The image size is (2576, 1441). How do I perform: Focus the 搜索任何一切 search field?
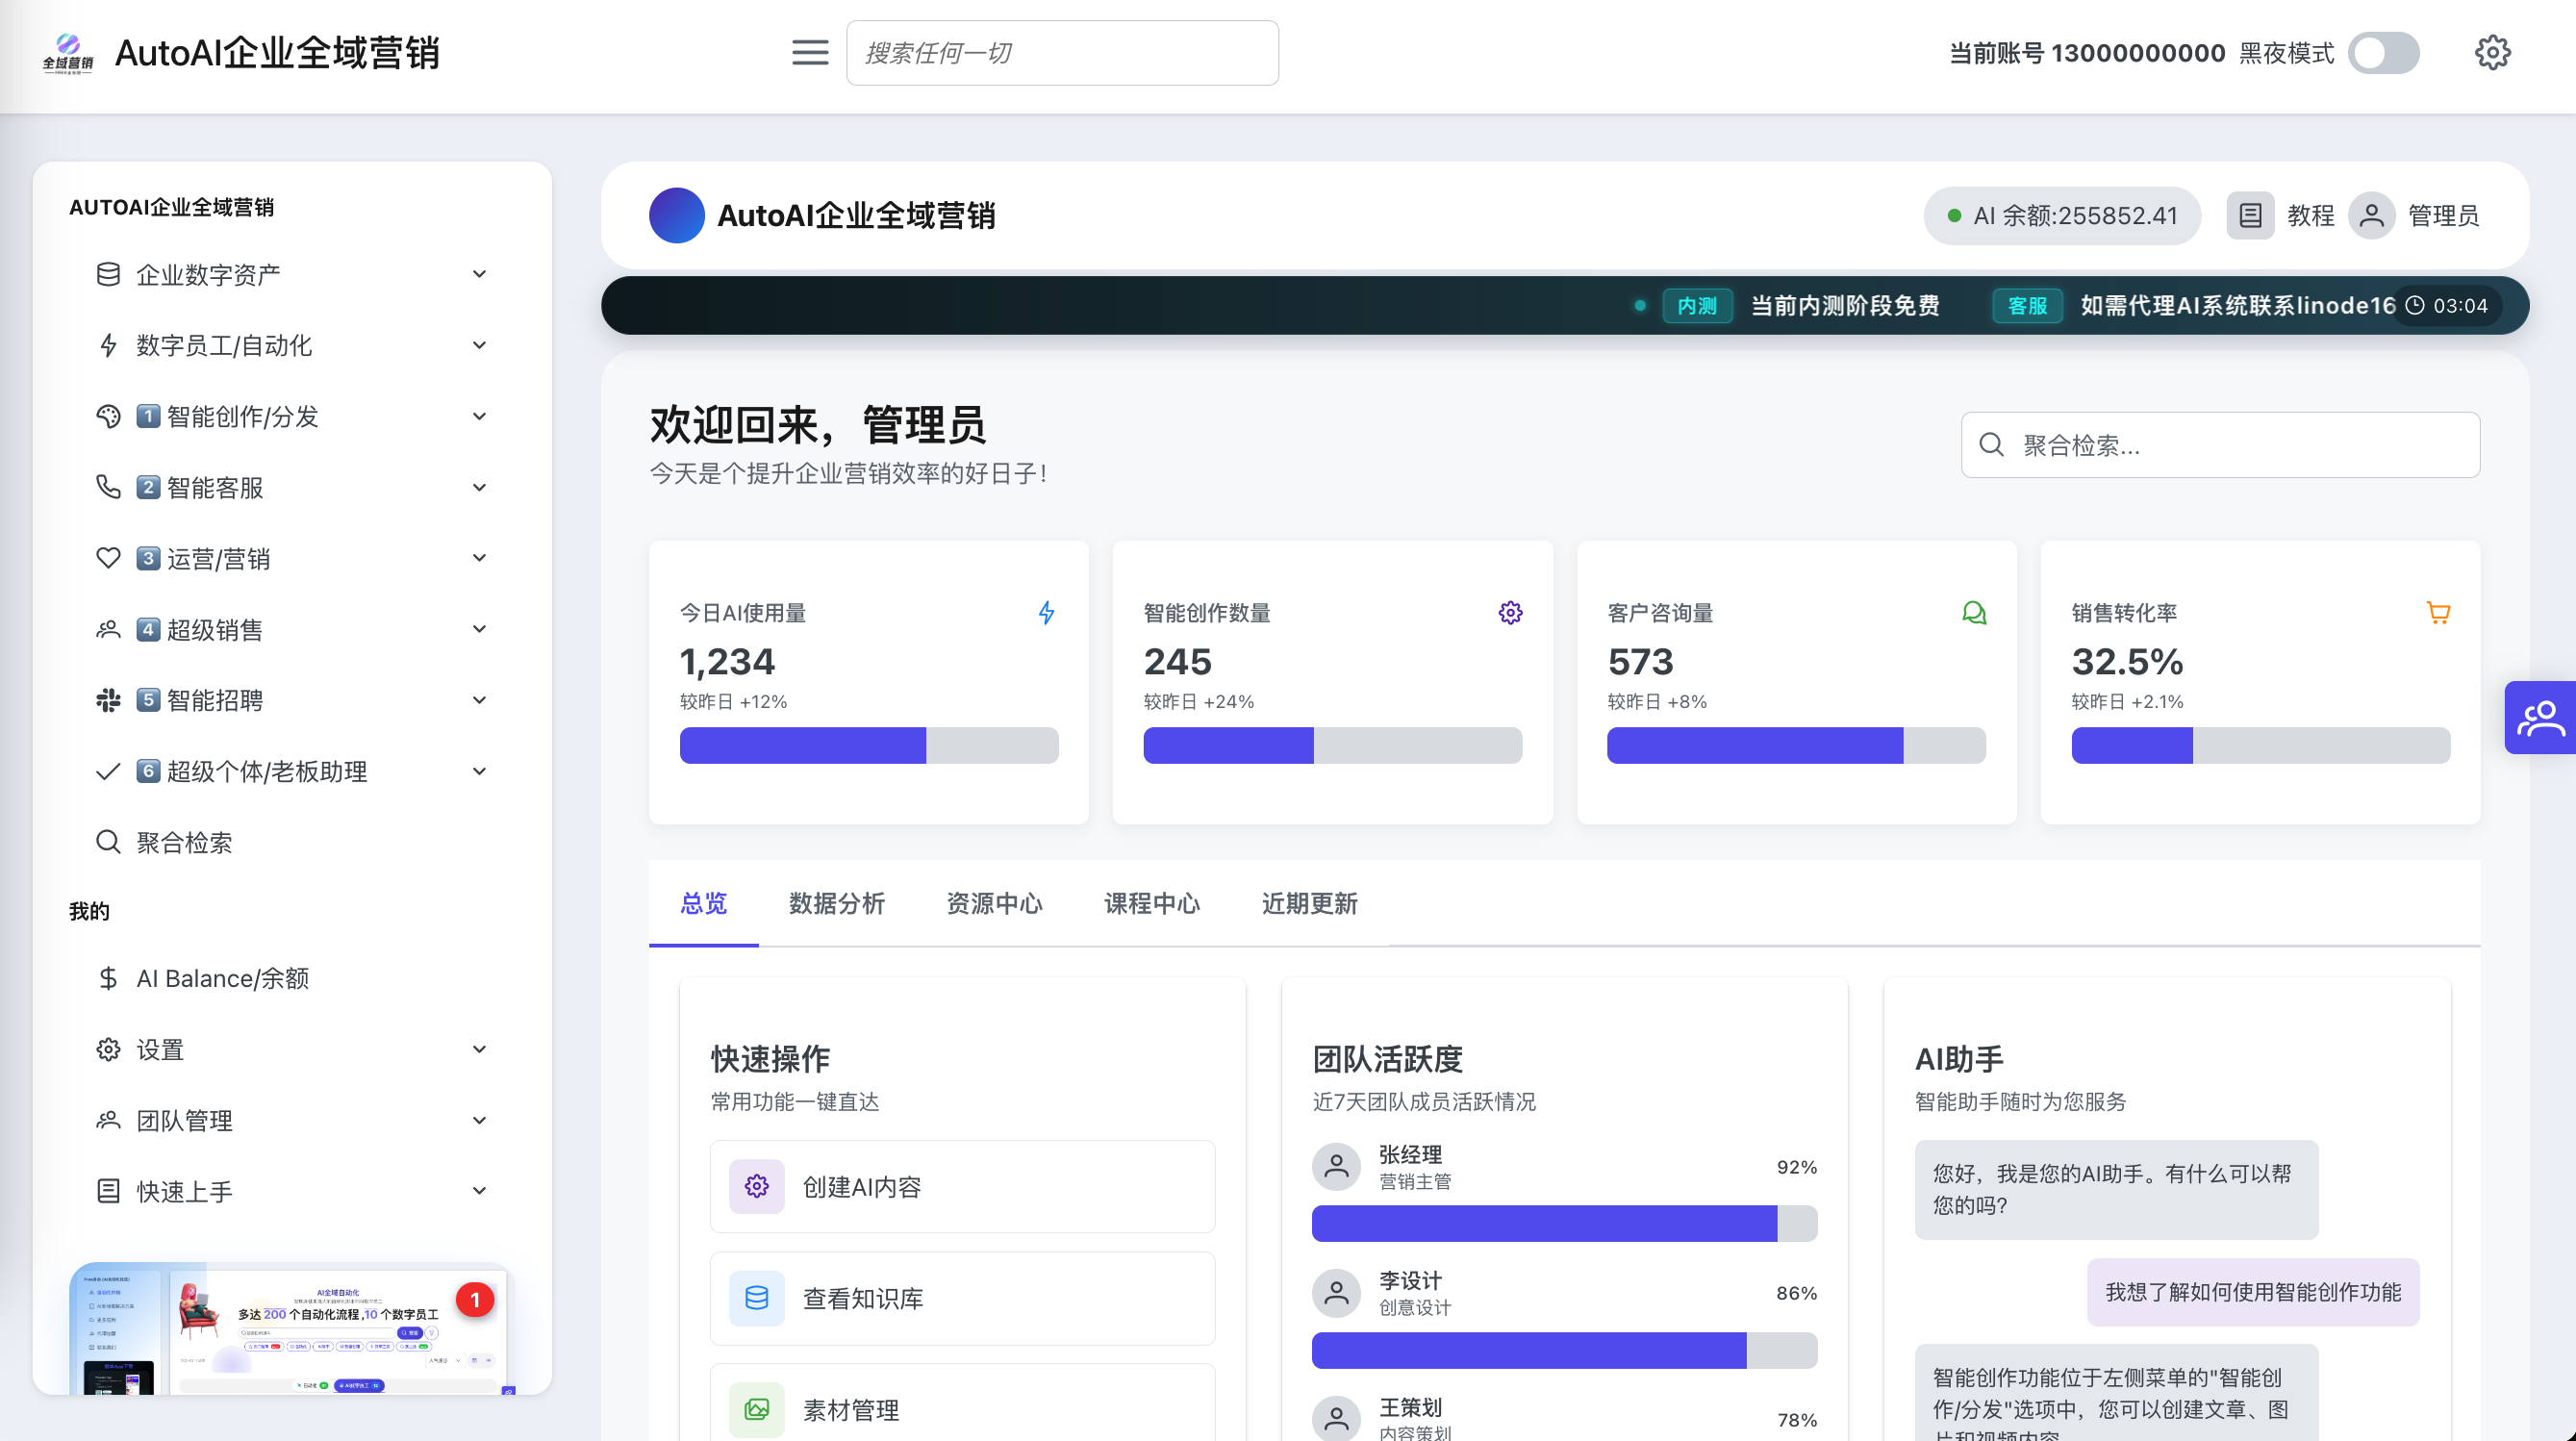1062,53
